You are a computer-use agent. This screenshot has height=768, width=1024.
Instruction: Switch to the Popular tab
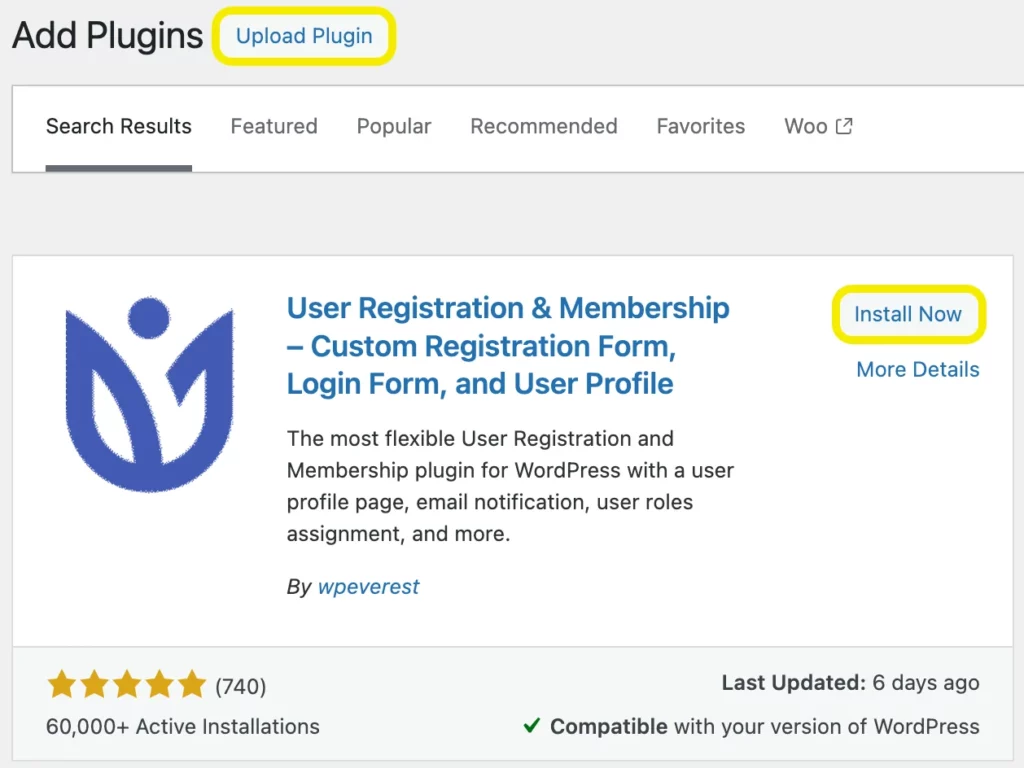coord(394,126)
